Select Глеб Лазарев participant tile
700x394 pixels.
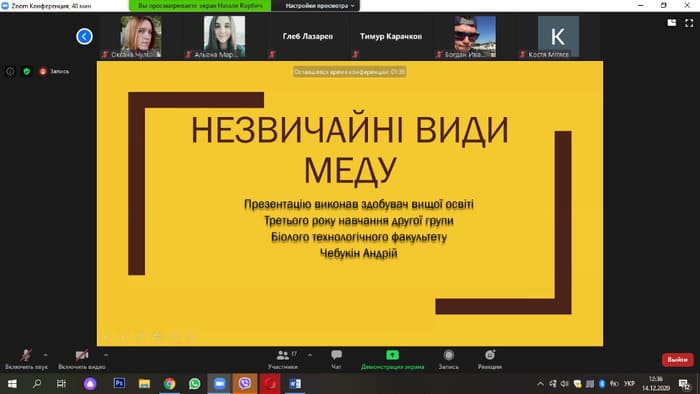(308, 37)
